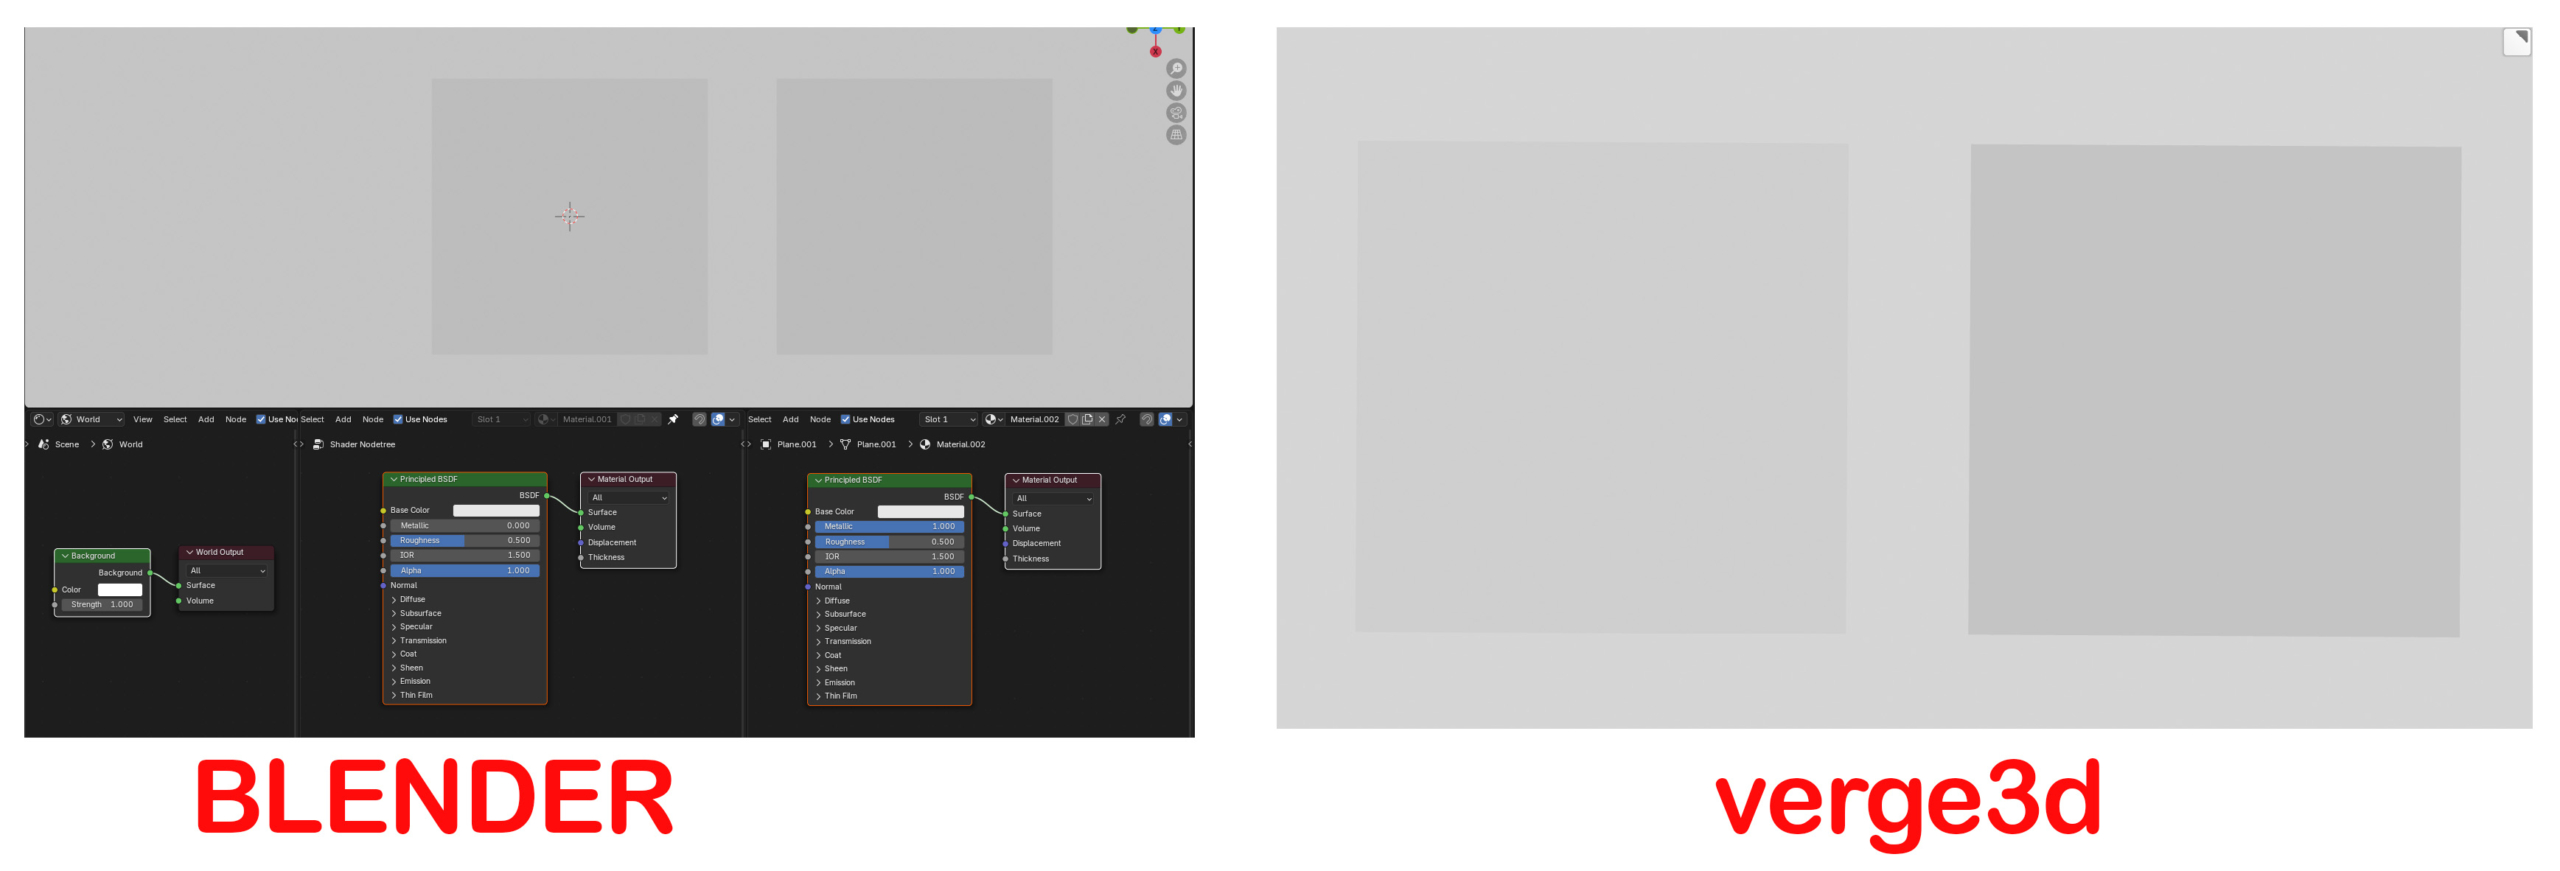Viewport: 2560px width, 871px height.
Task: Toggle overlays icon in the Material.002 editor
Action: click(1165, 419)
